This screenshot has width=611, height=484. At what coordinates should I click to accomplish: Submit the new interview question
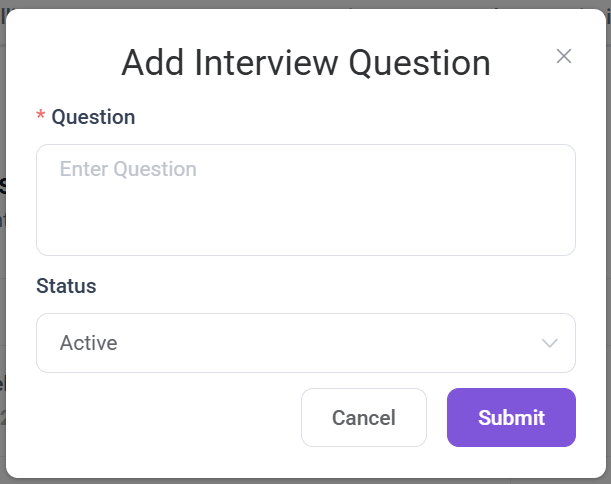pos(511,417)
